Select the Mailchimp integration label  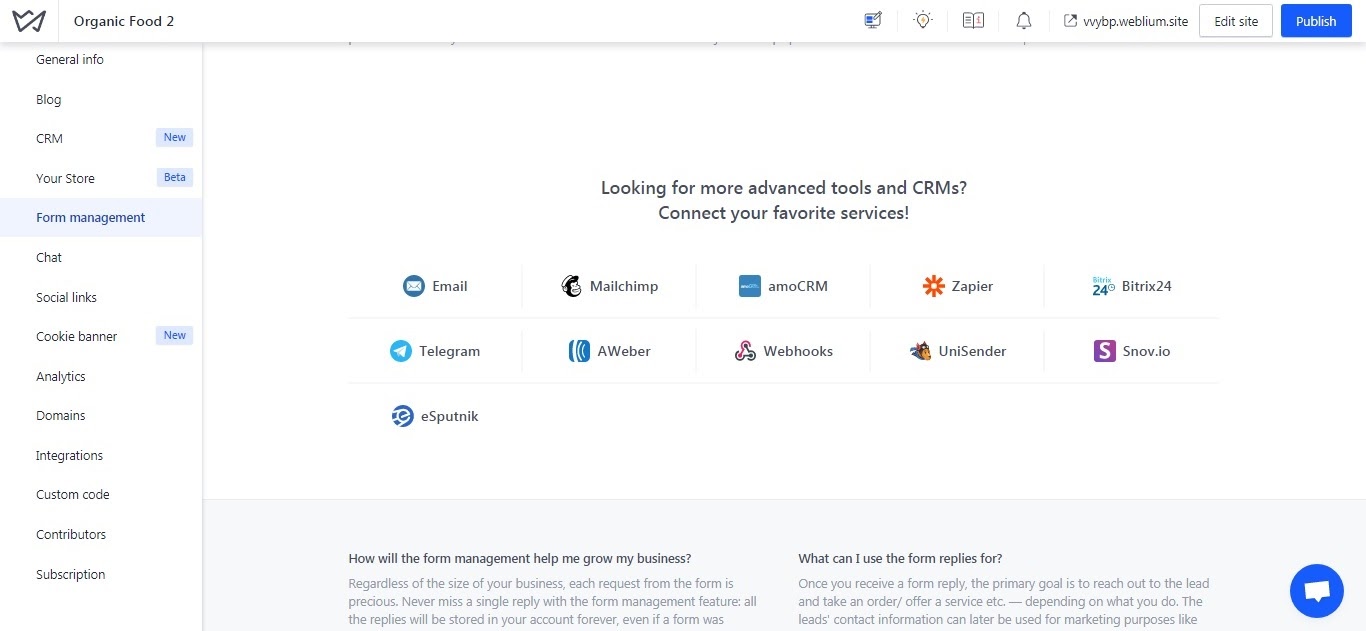click(624, 286)
